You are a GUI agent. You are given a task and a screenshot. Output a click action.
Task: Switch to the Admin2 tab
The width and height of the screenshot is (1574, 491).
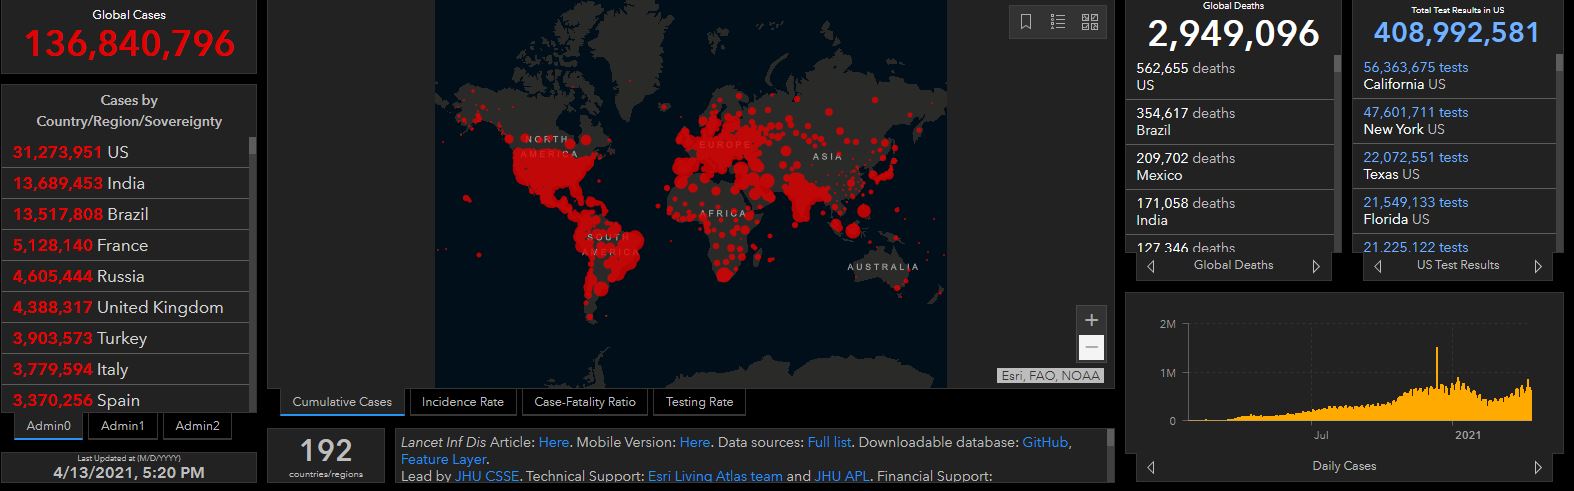tap(197, 426)
